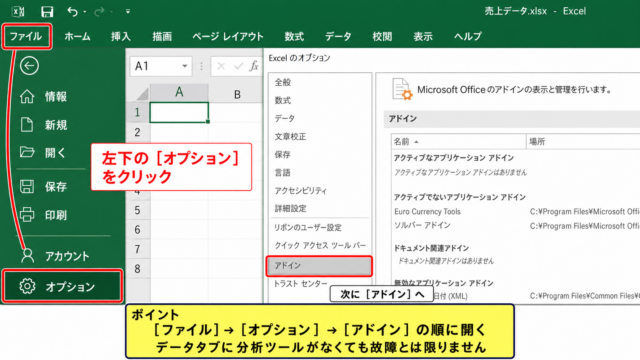Select column A header
Image resolution: width=640 pixels, height=360 pixels.
[179, 93]
